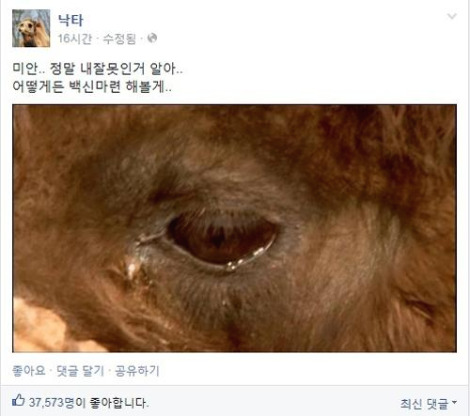Click the camel profile picture thumbnail
This screenshot has height=416, width=470.
31,28
